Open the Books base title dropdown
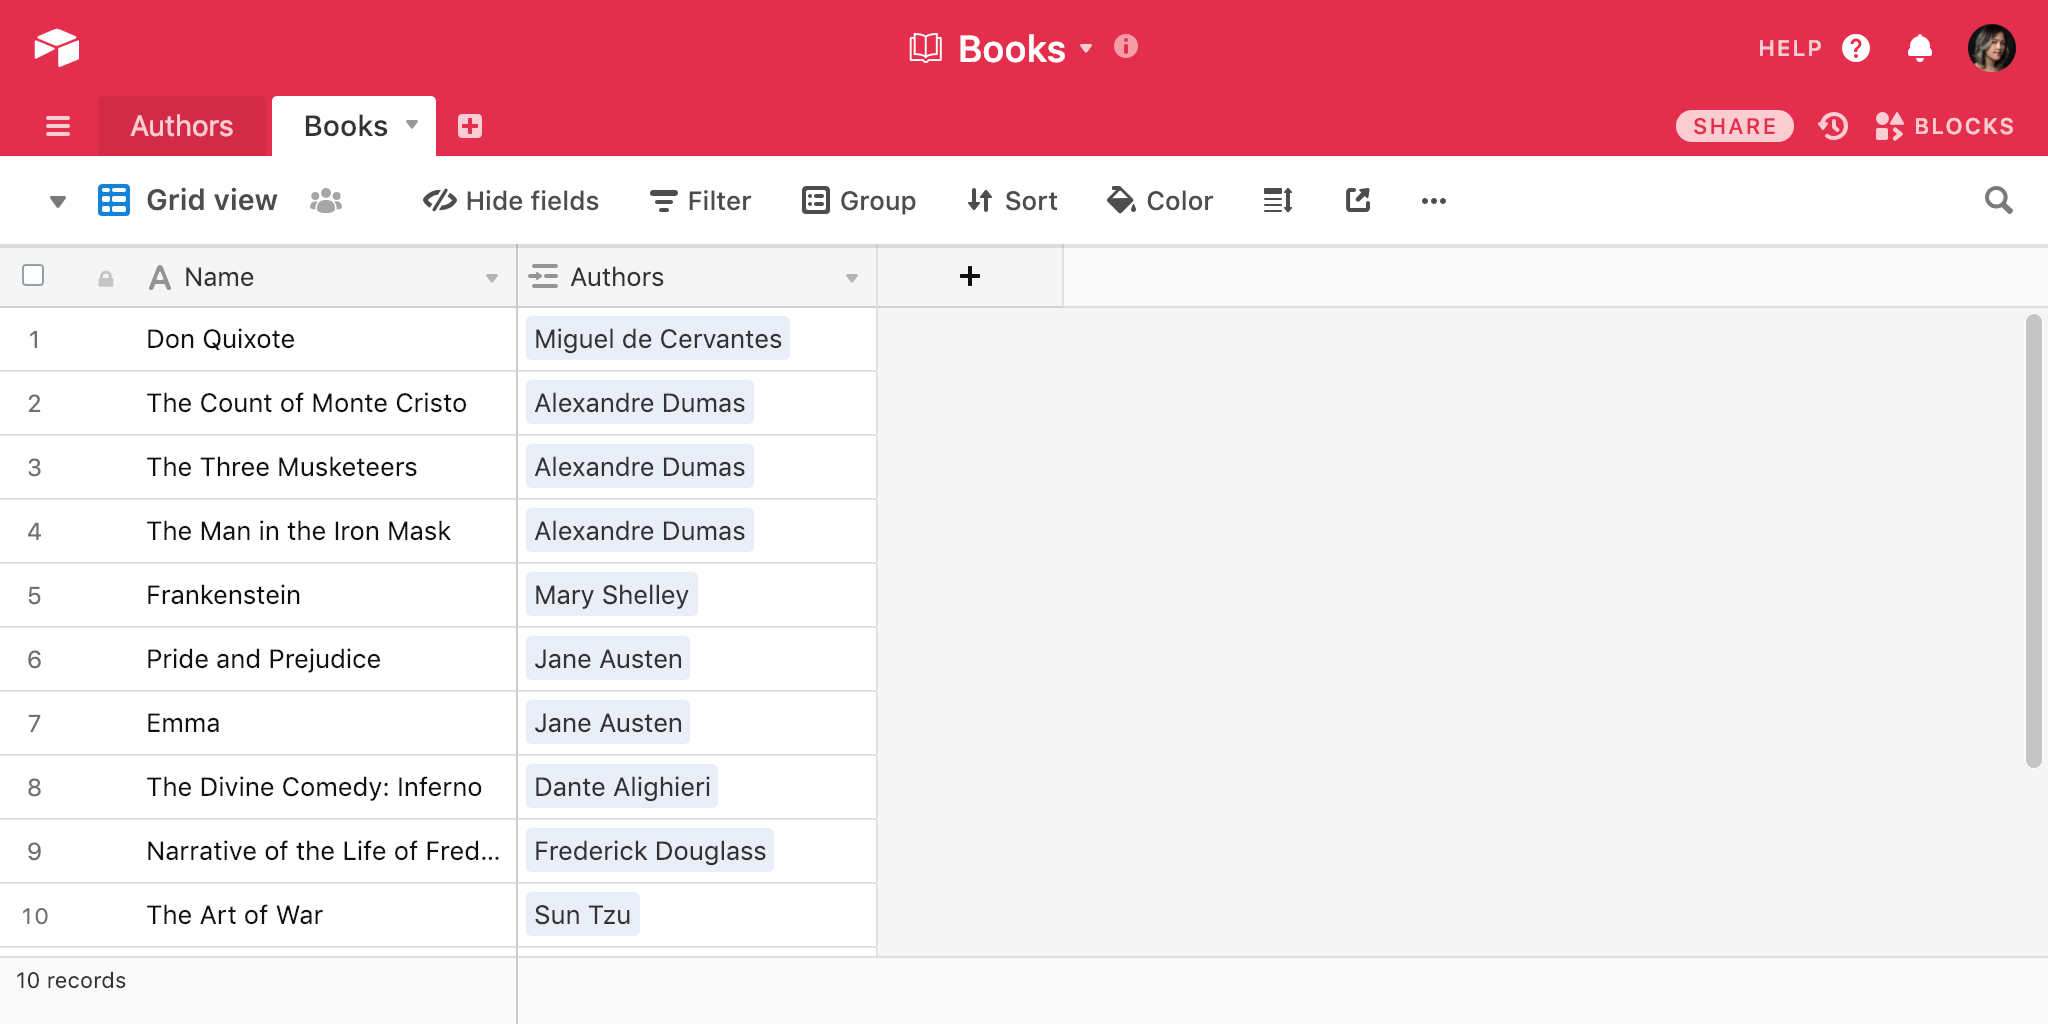This screenshot has width=2048, height=1024. click(1086, 48)
